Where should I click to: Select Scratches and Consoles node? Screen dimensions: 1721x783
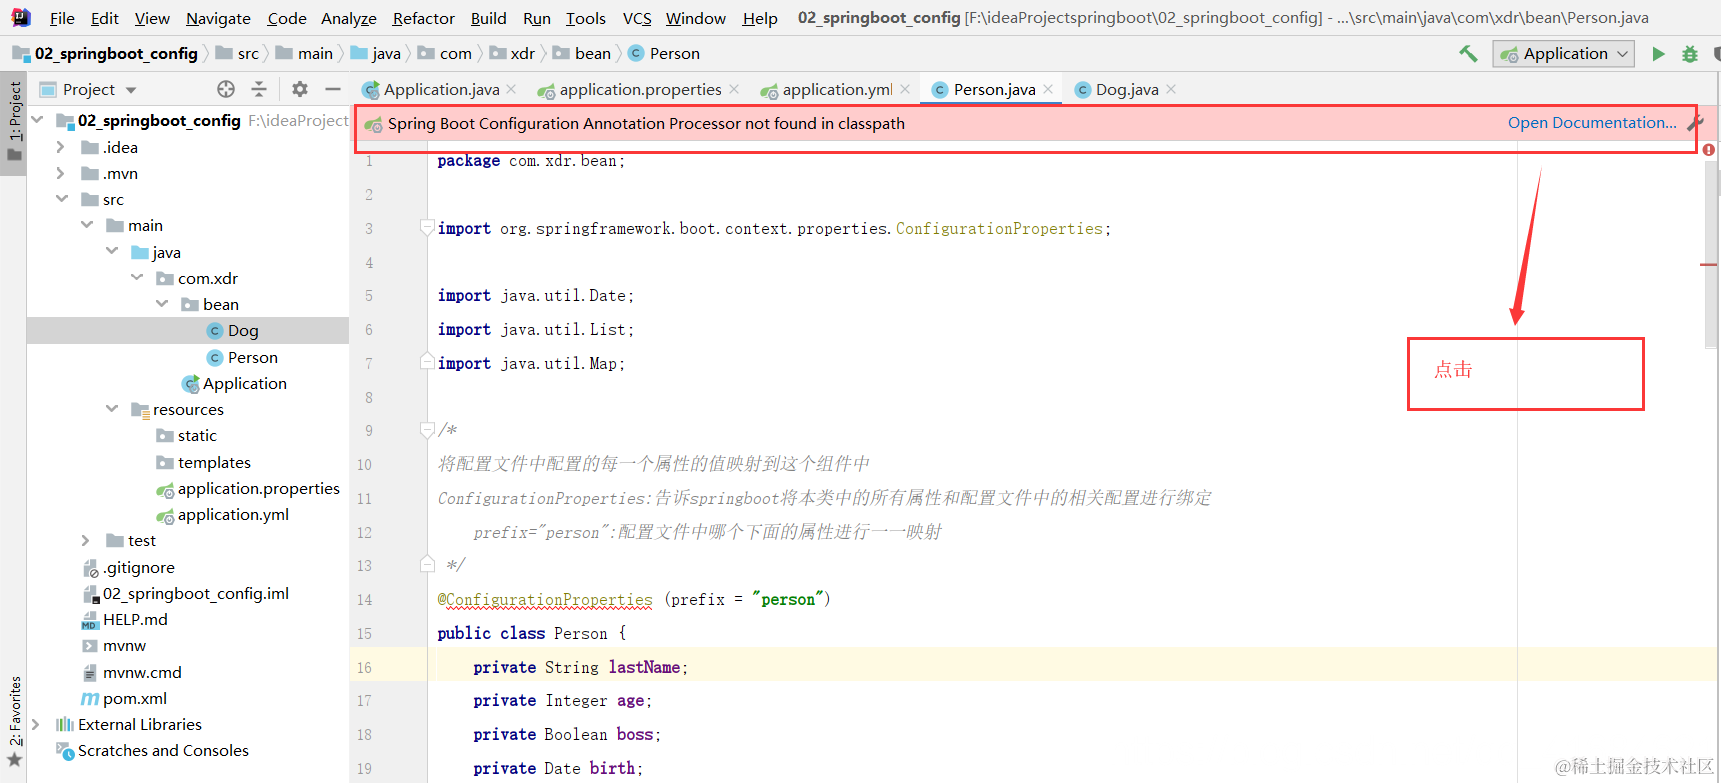click(152, 750)
